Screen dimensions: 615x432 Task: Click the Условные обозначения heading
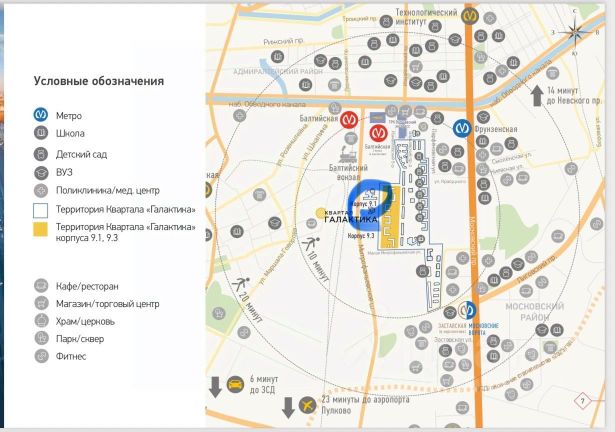(99, 81)
